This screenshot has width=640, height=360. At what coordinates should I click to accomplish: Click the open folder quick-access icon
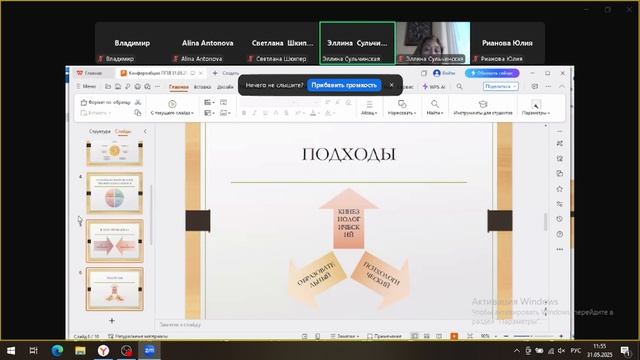click(108, 87)
